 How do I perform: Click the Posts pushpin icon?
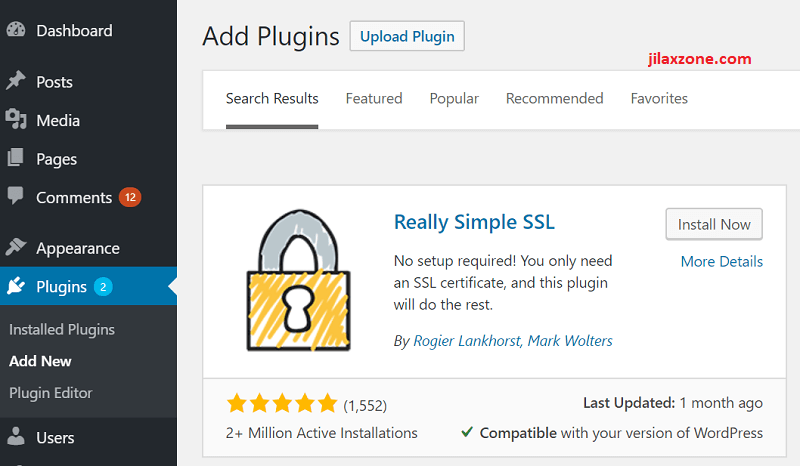(16, 81)
